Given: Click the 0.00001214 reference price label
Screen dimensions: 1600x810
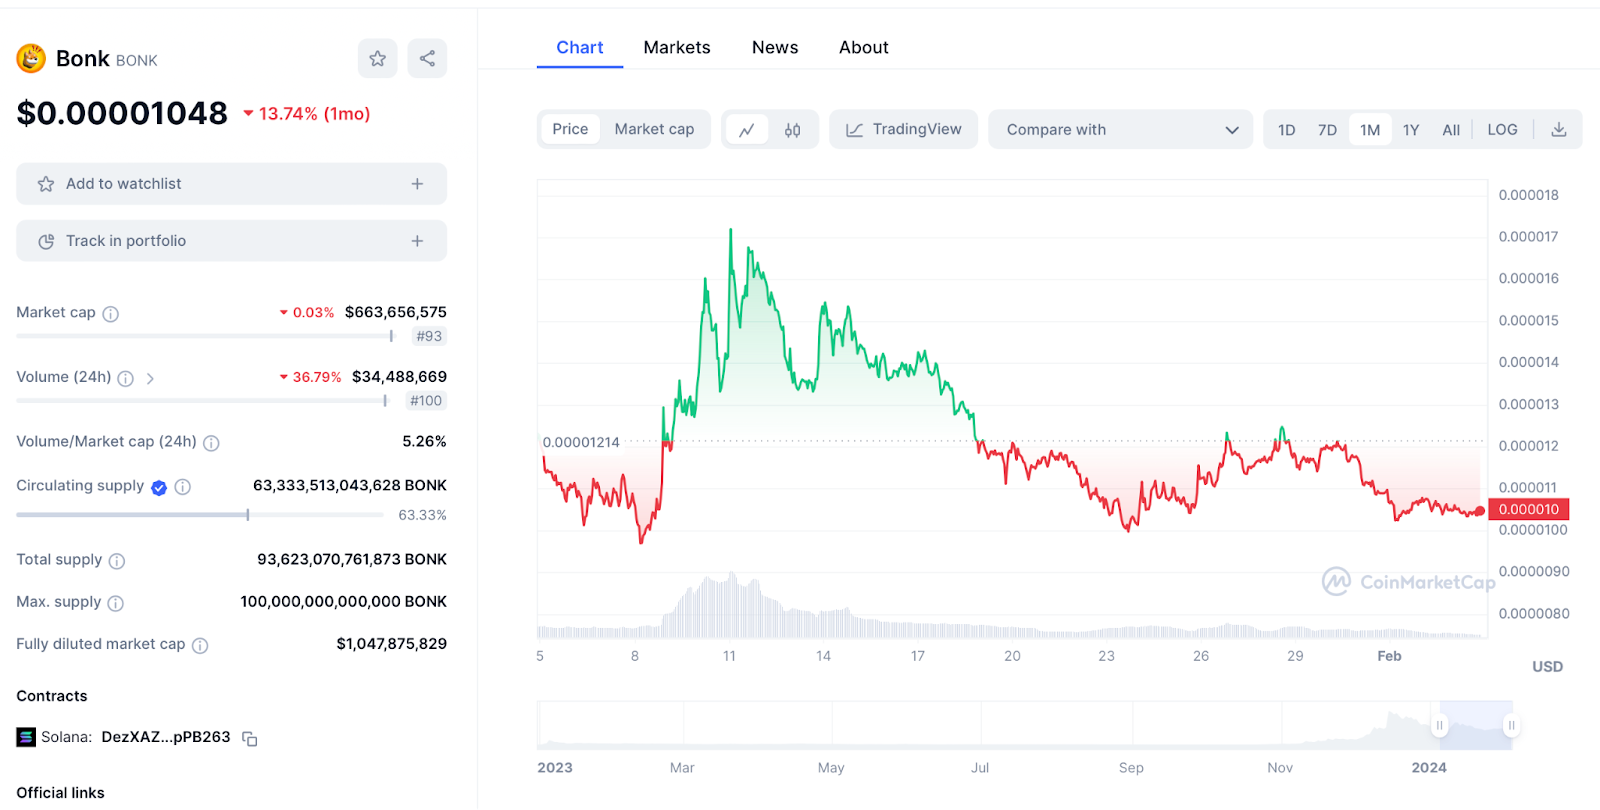Looking at the screenshot, I should click(x=581, y=442).
